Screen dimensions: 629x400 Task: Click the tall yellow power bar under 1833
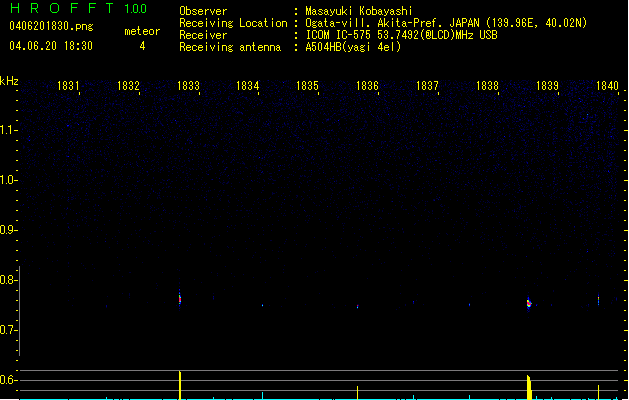[x=180, y=385]
